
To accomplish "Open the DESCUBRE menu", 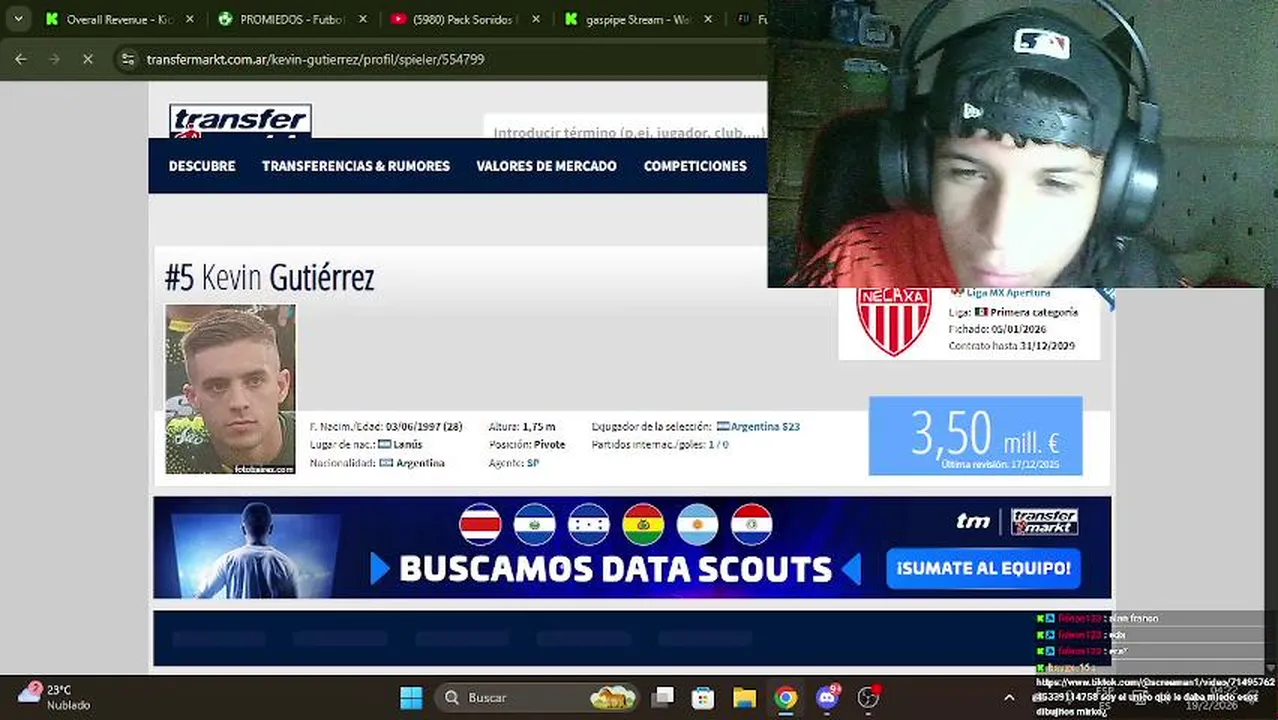I will tap(202, 166).
